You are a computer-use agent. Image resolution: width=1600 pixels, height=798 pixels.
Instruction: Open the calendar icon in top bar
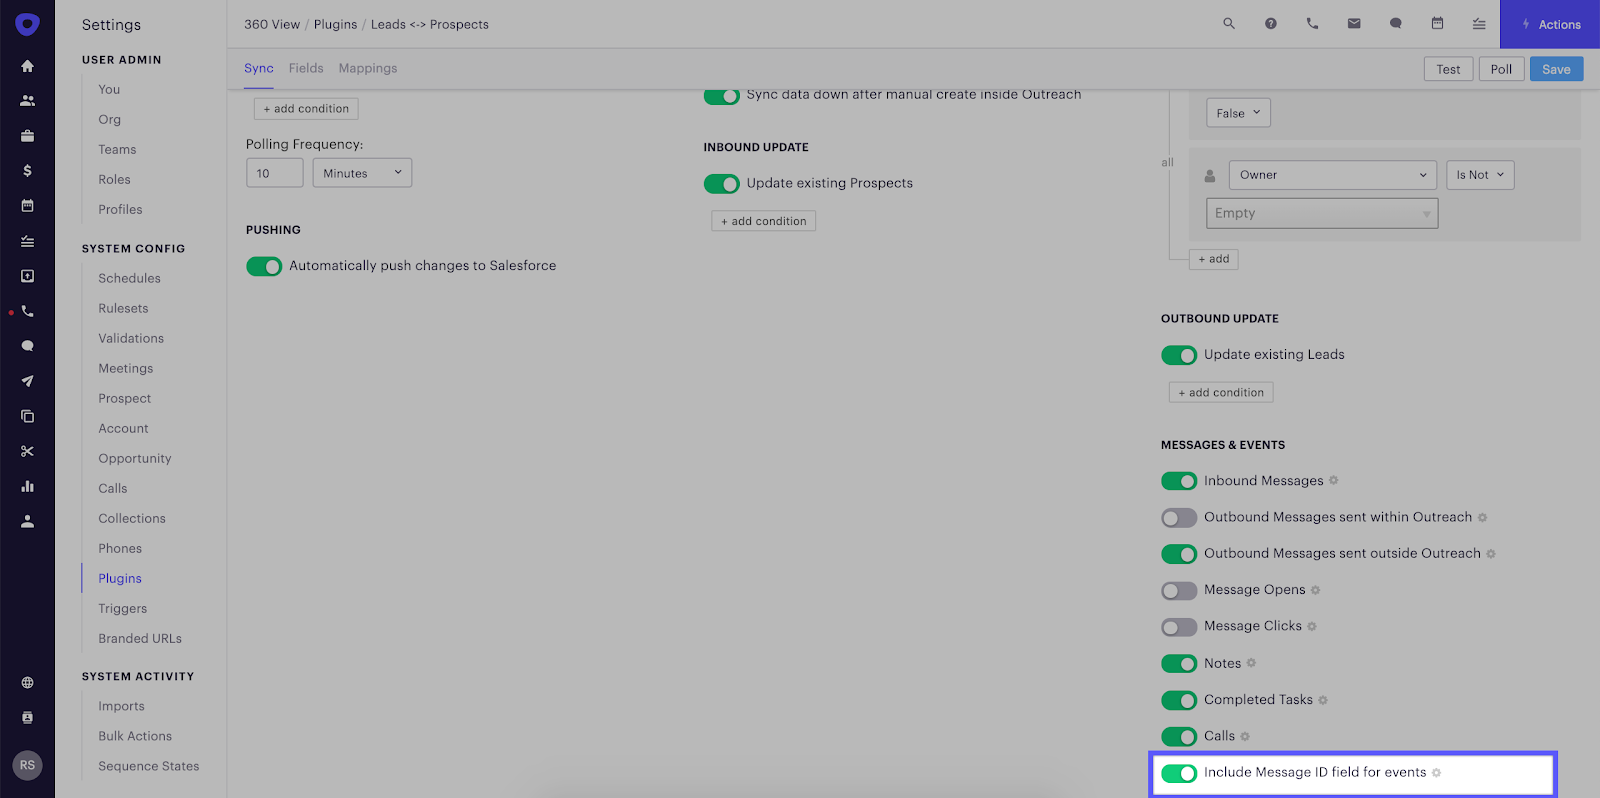point(1437,24)
